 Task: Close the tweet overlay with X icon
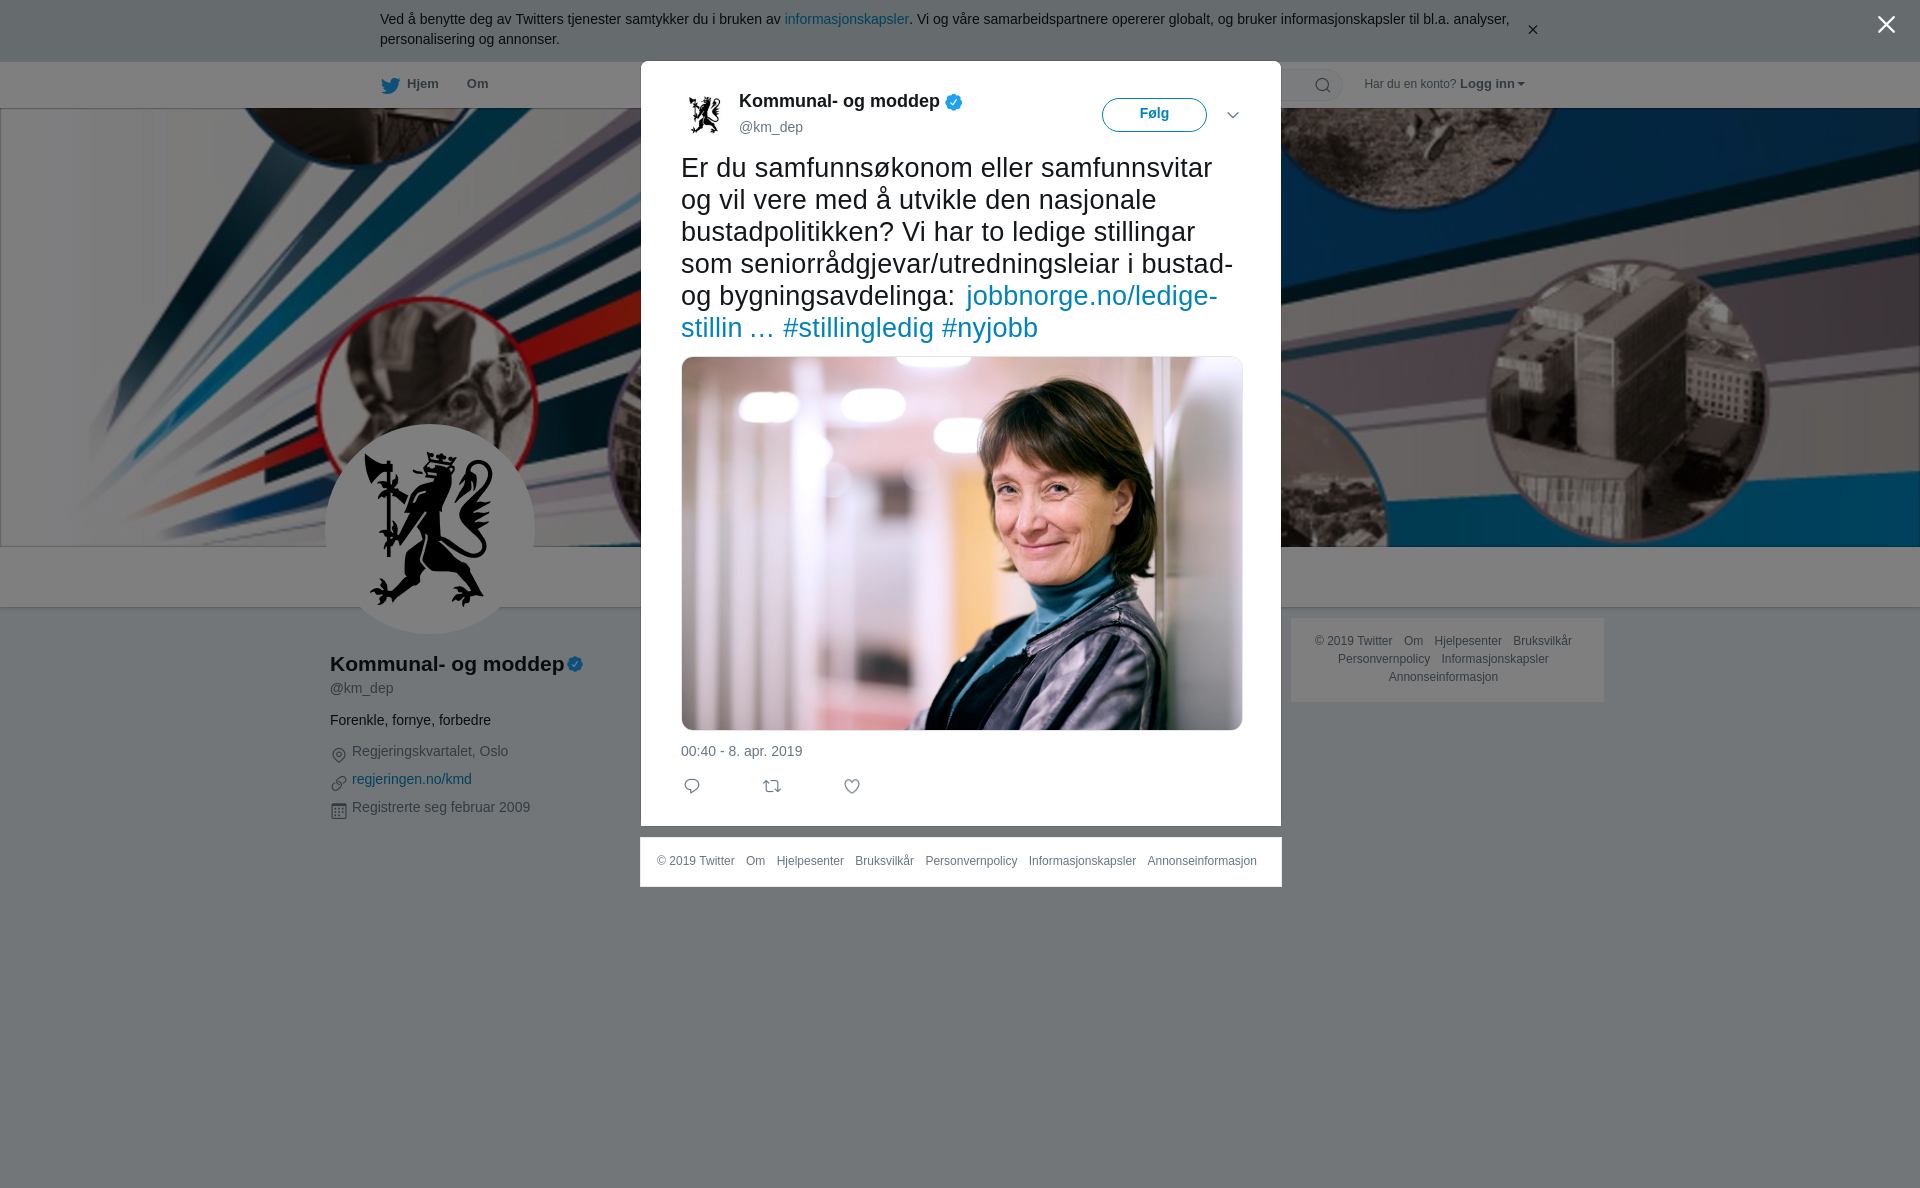coord(1886,25)
